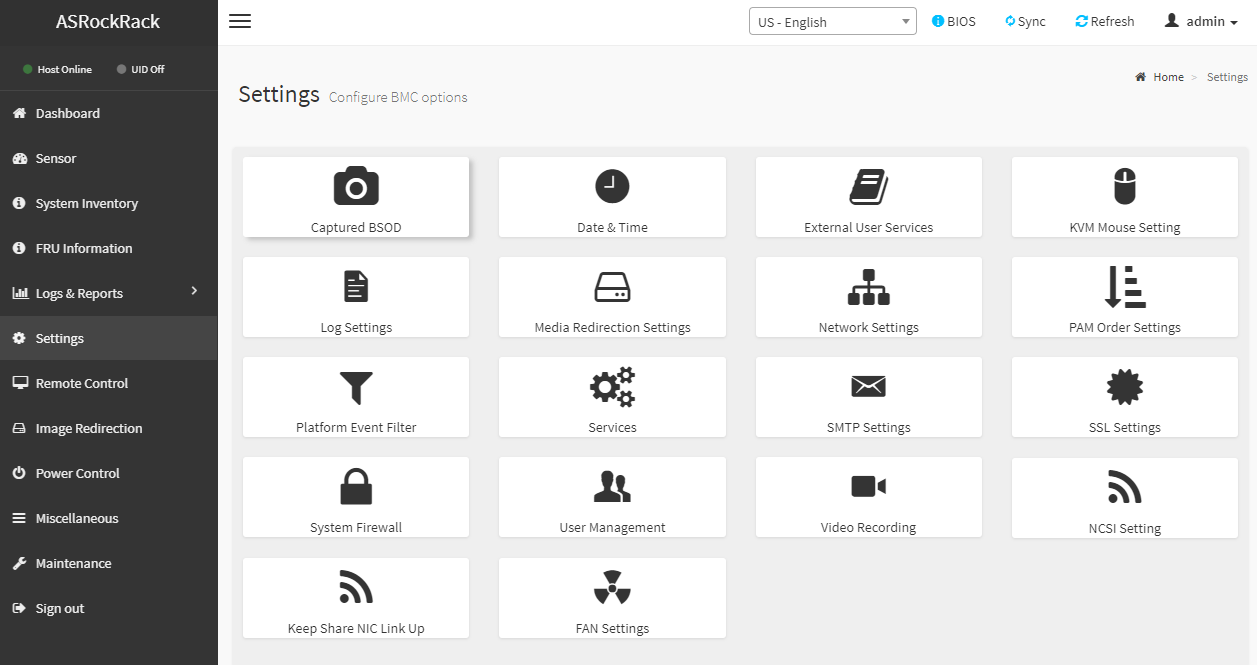The width and height of the screenshot is (1257, 665).
Task: Open SSL Settings certificate icon
Action: [x=1125, y=387]
